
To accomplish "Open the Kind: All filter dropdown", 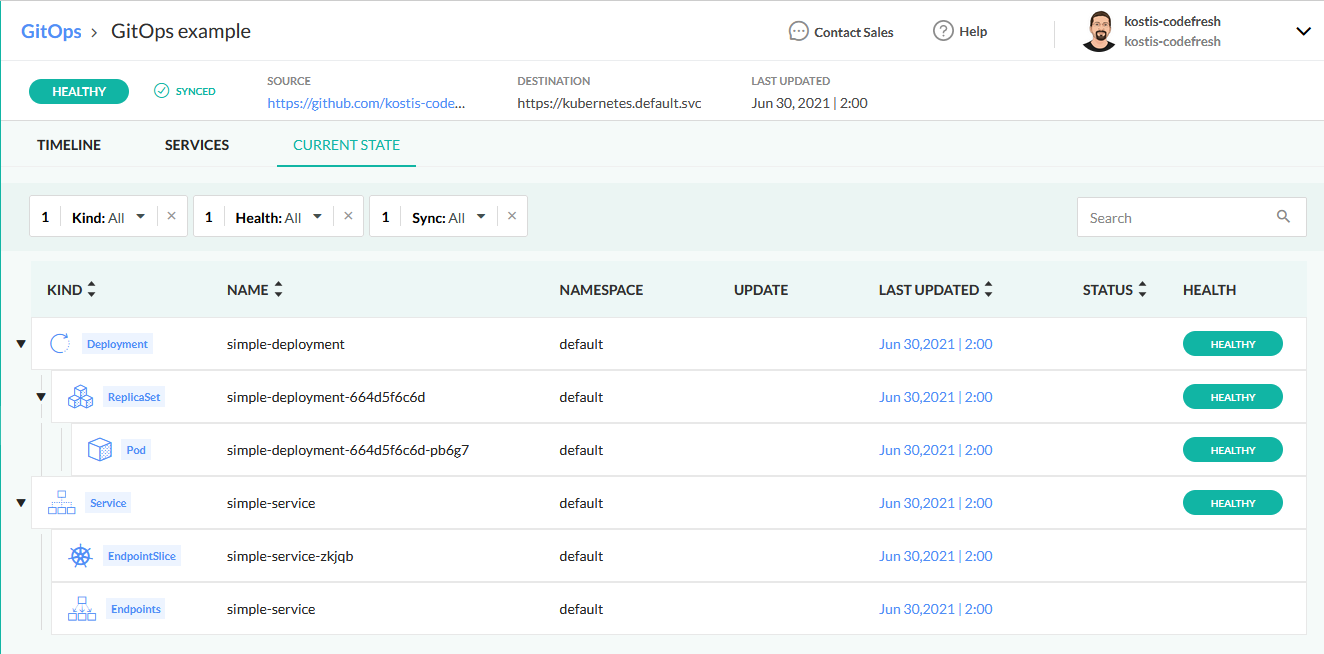I will (109, 217).
